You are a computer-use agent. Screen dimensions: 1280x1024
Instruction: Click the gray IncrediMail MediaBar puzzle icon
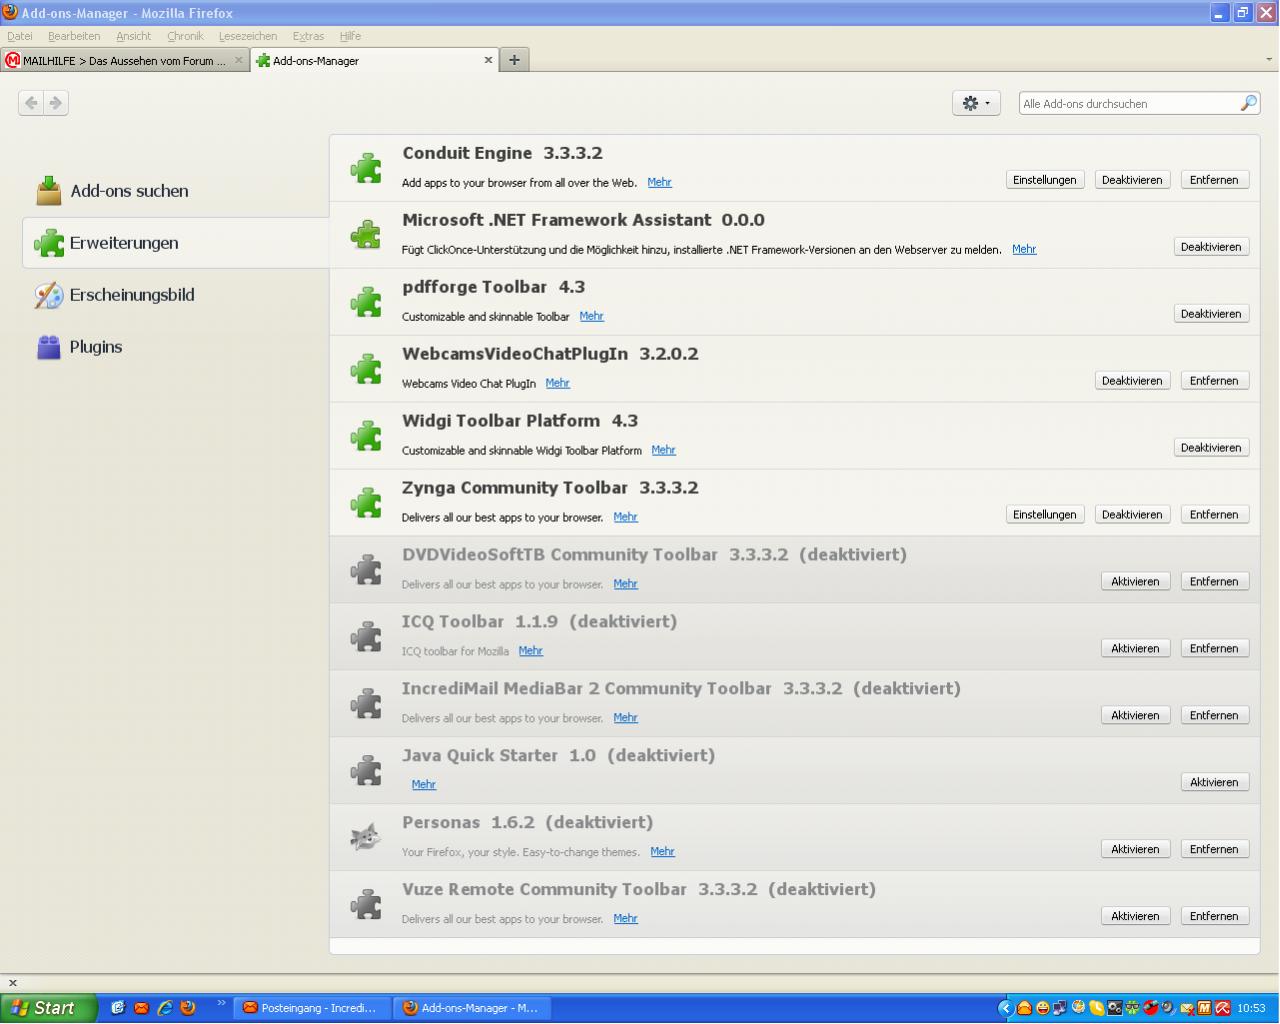(x=366, y=704)
